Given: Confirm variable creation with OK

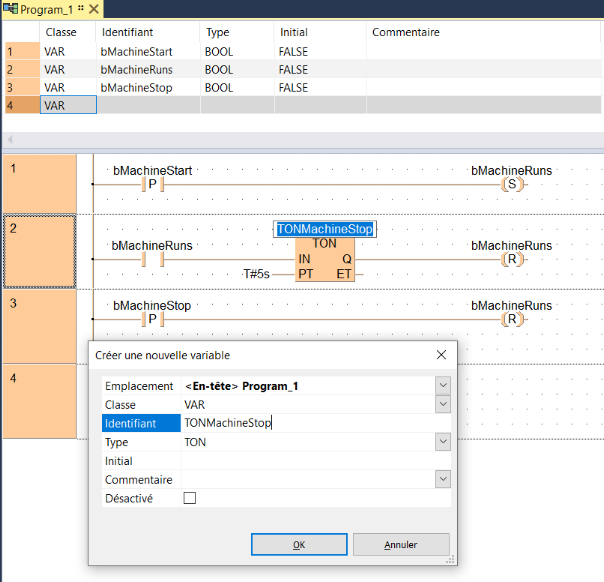Looking at the screenshot, I should pyautogui.click(x=298, y=545).
